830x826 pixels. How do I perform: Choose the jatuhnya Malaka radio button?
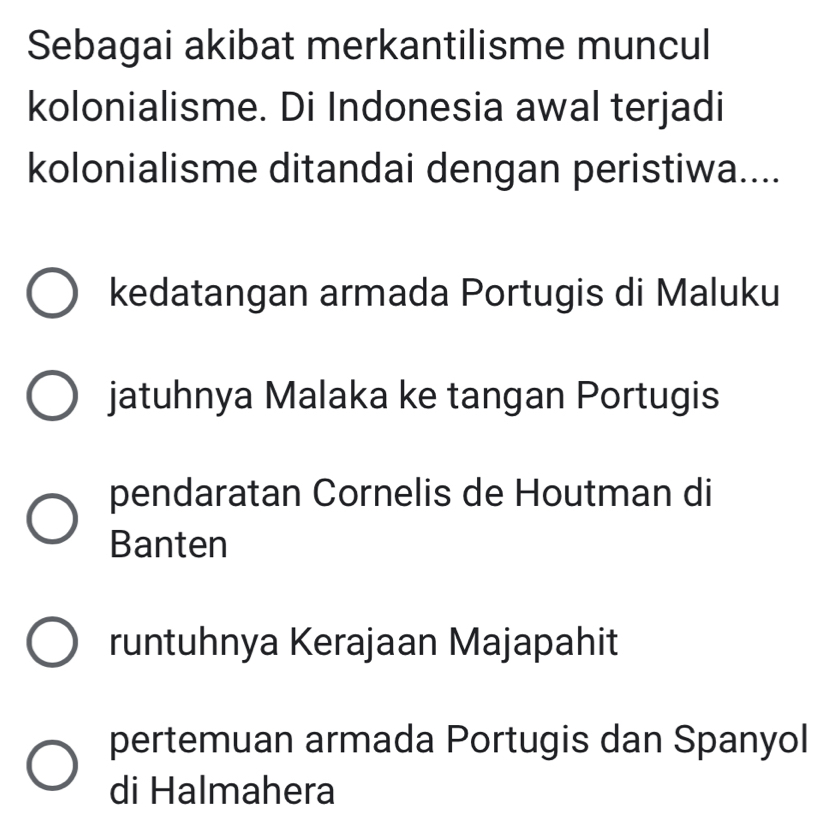[52, 397]
